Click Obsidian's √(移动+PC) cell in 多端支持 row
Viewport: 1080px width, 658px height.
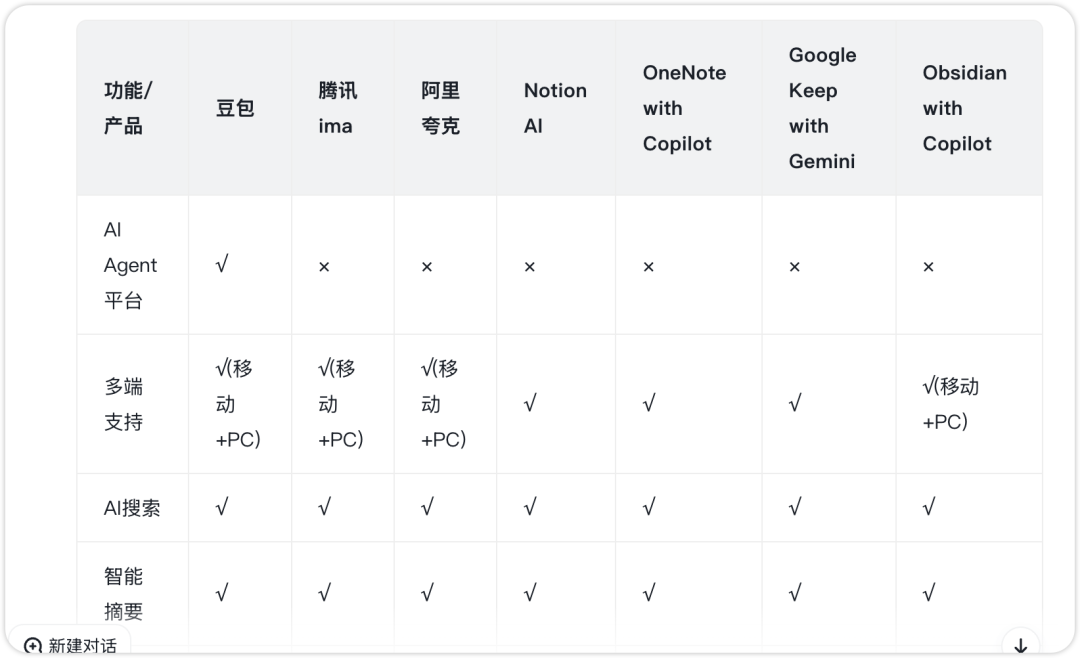coord(950,404)
